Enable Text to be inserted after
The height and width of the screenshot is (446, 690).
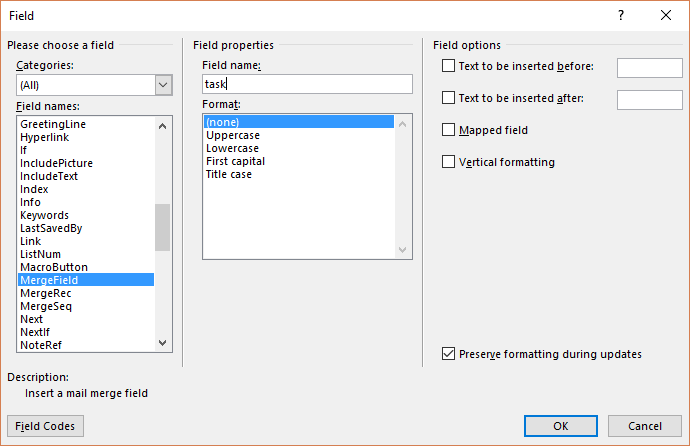click(x=448, y=99)
